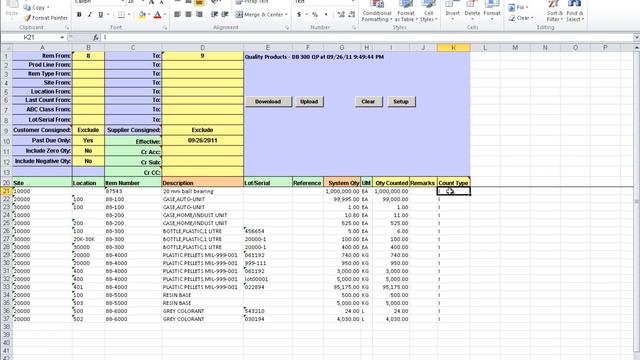Open Find & Select
Screen dimensions: 640x360
tap(574, 11)
